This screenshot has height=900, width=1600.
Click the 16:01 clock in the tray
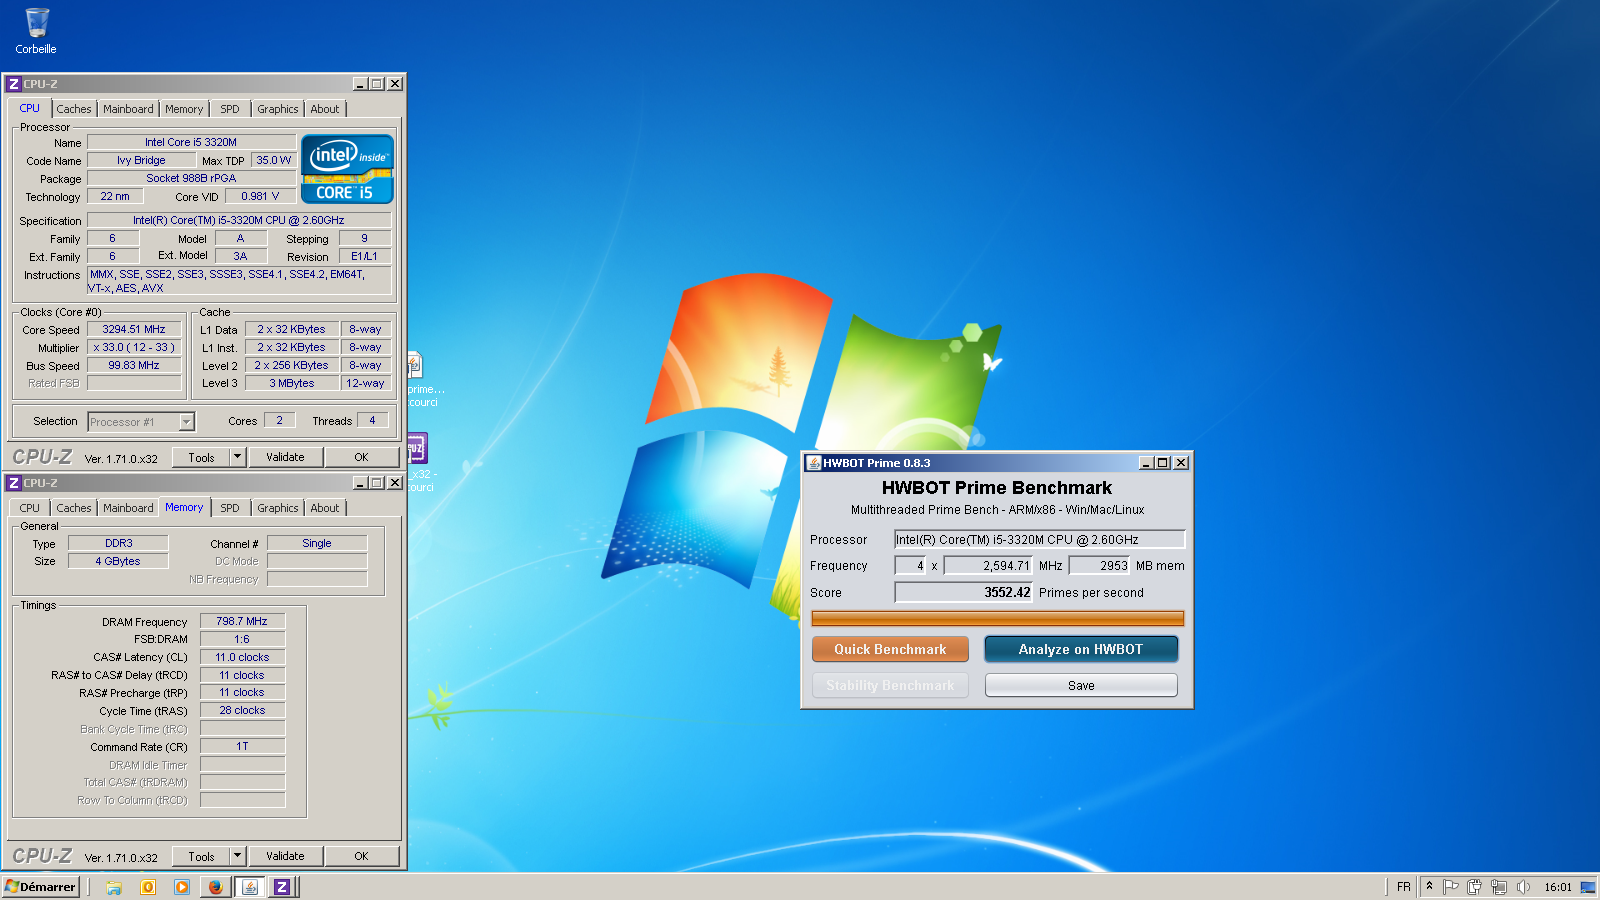1558,887
